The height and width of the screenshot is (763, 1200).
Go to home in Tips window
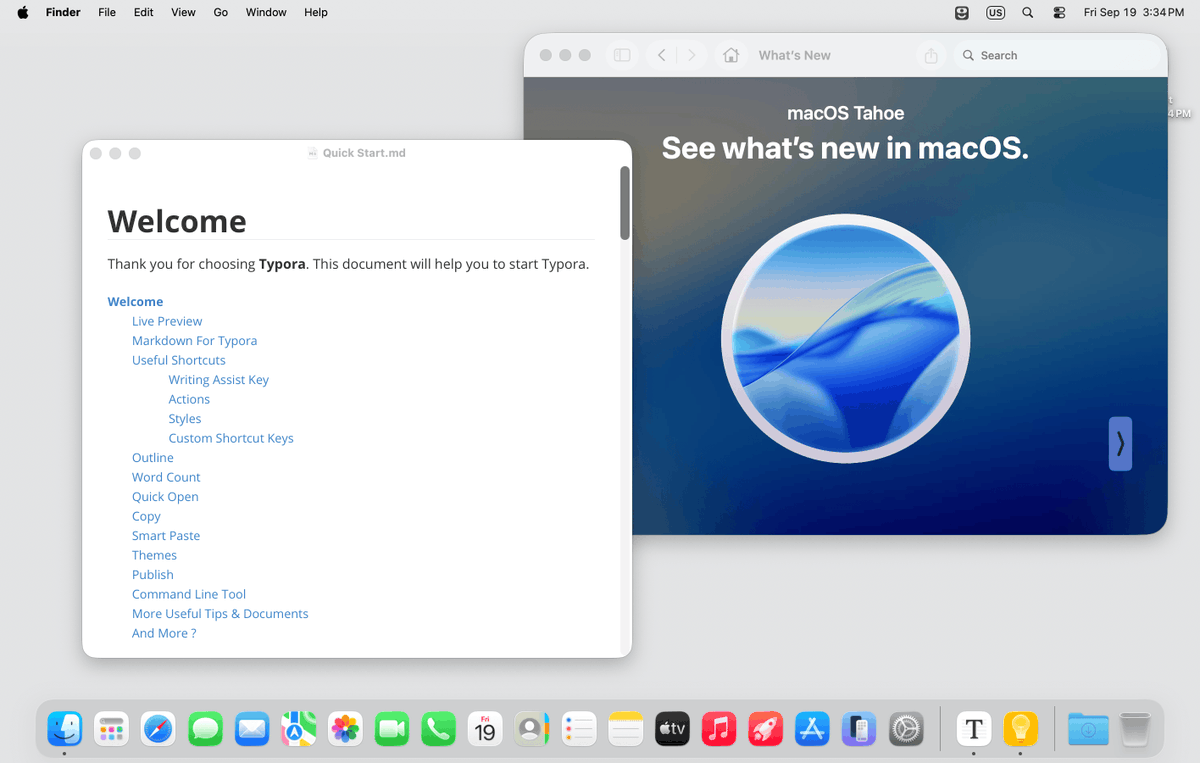click(x=732, y=56)
